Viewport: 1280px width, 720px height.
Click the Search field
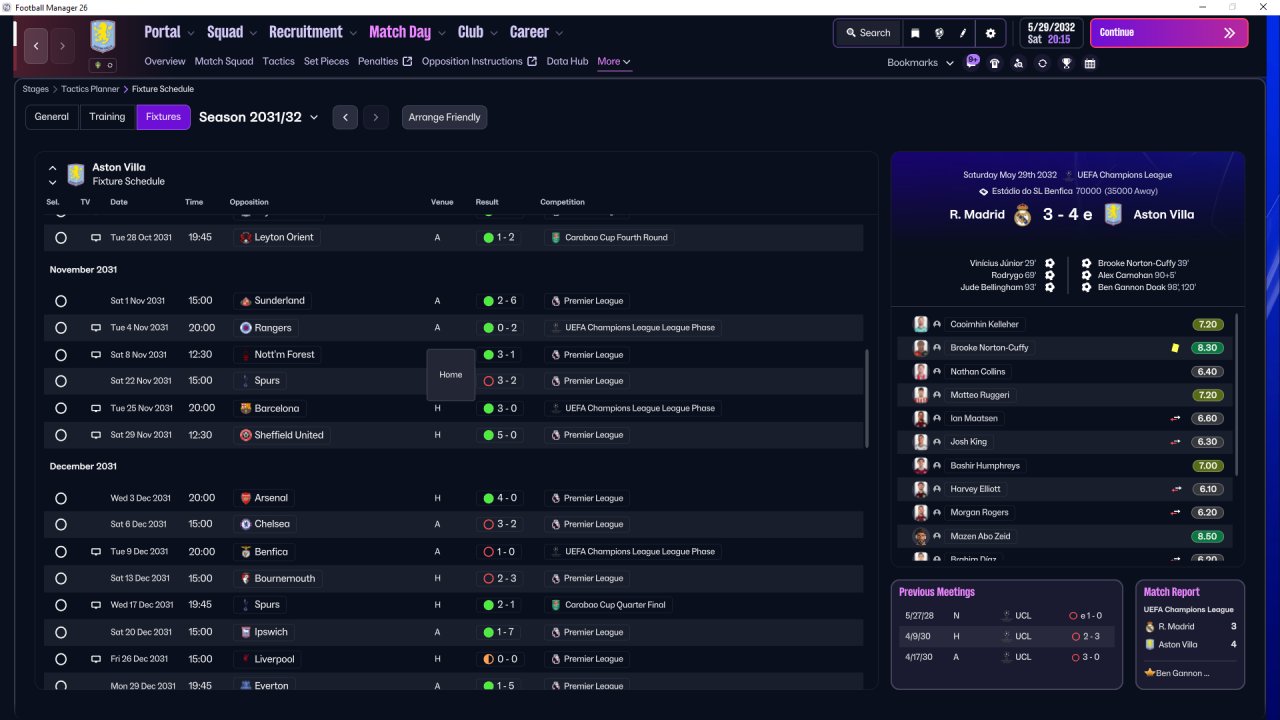[866, 33]
